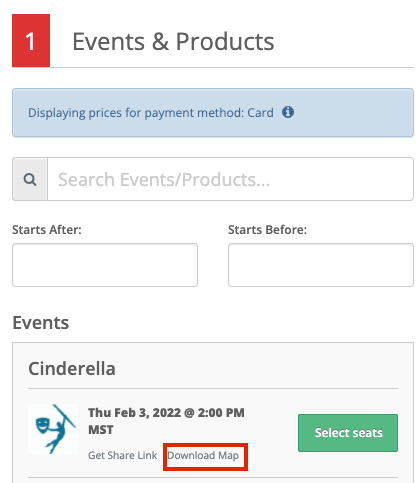
Task: Open the Starts Before date field
Action: [x=321, y=265]
